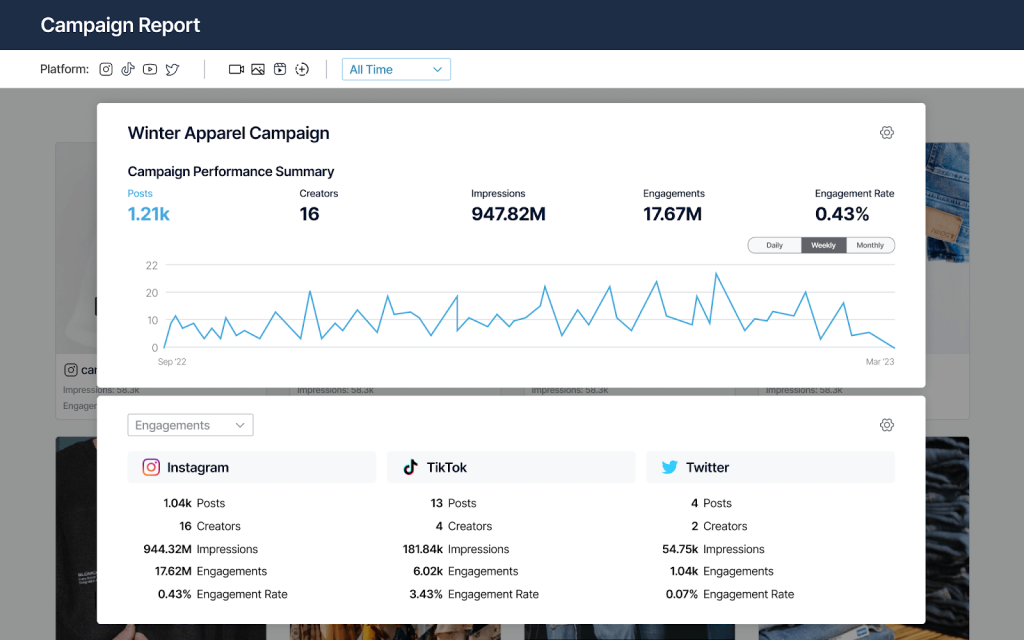Select the video content type icon
This screenshot has width=1024, height=640.
tap(236, 69)
